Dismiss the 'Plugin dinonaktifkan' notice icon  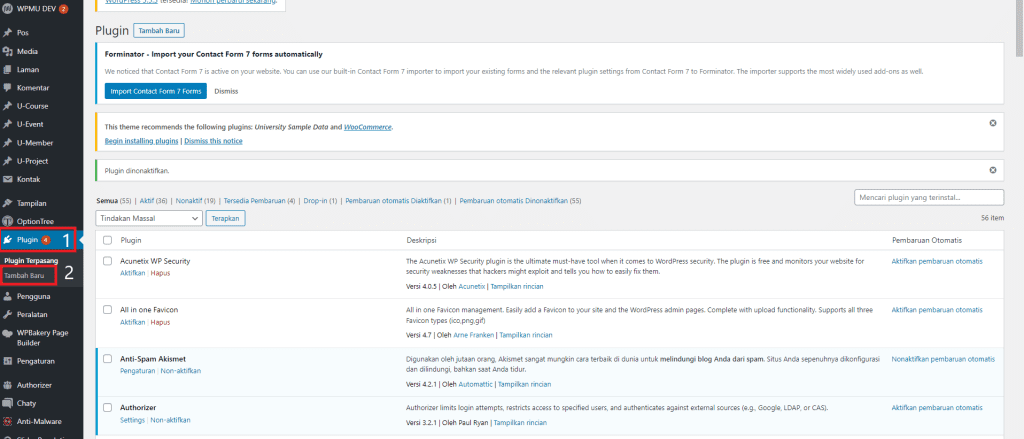tap(993, 171)
